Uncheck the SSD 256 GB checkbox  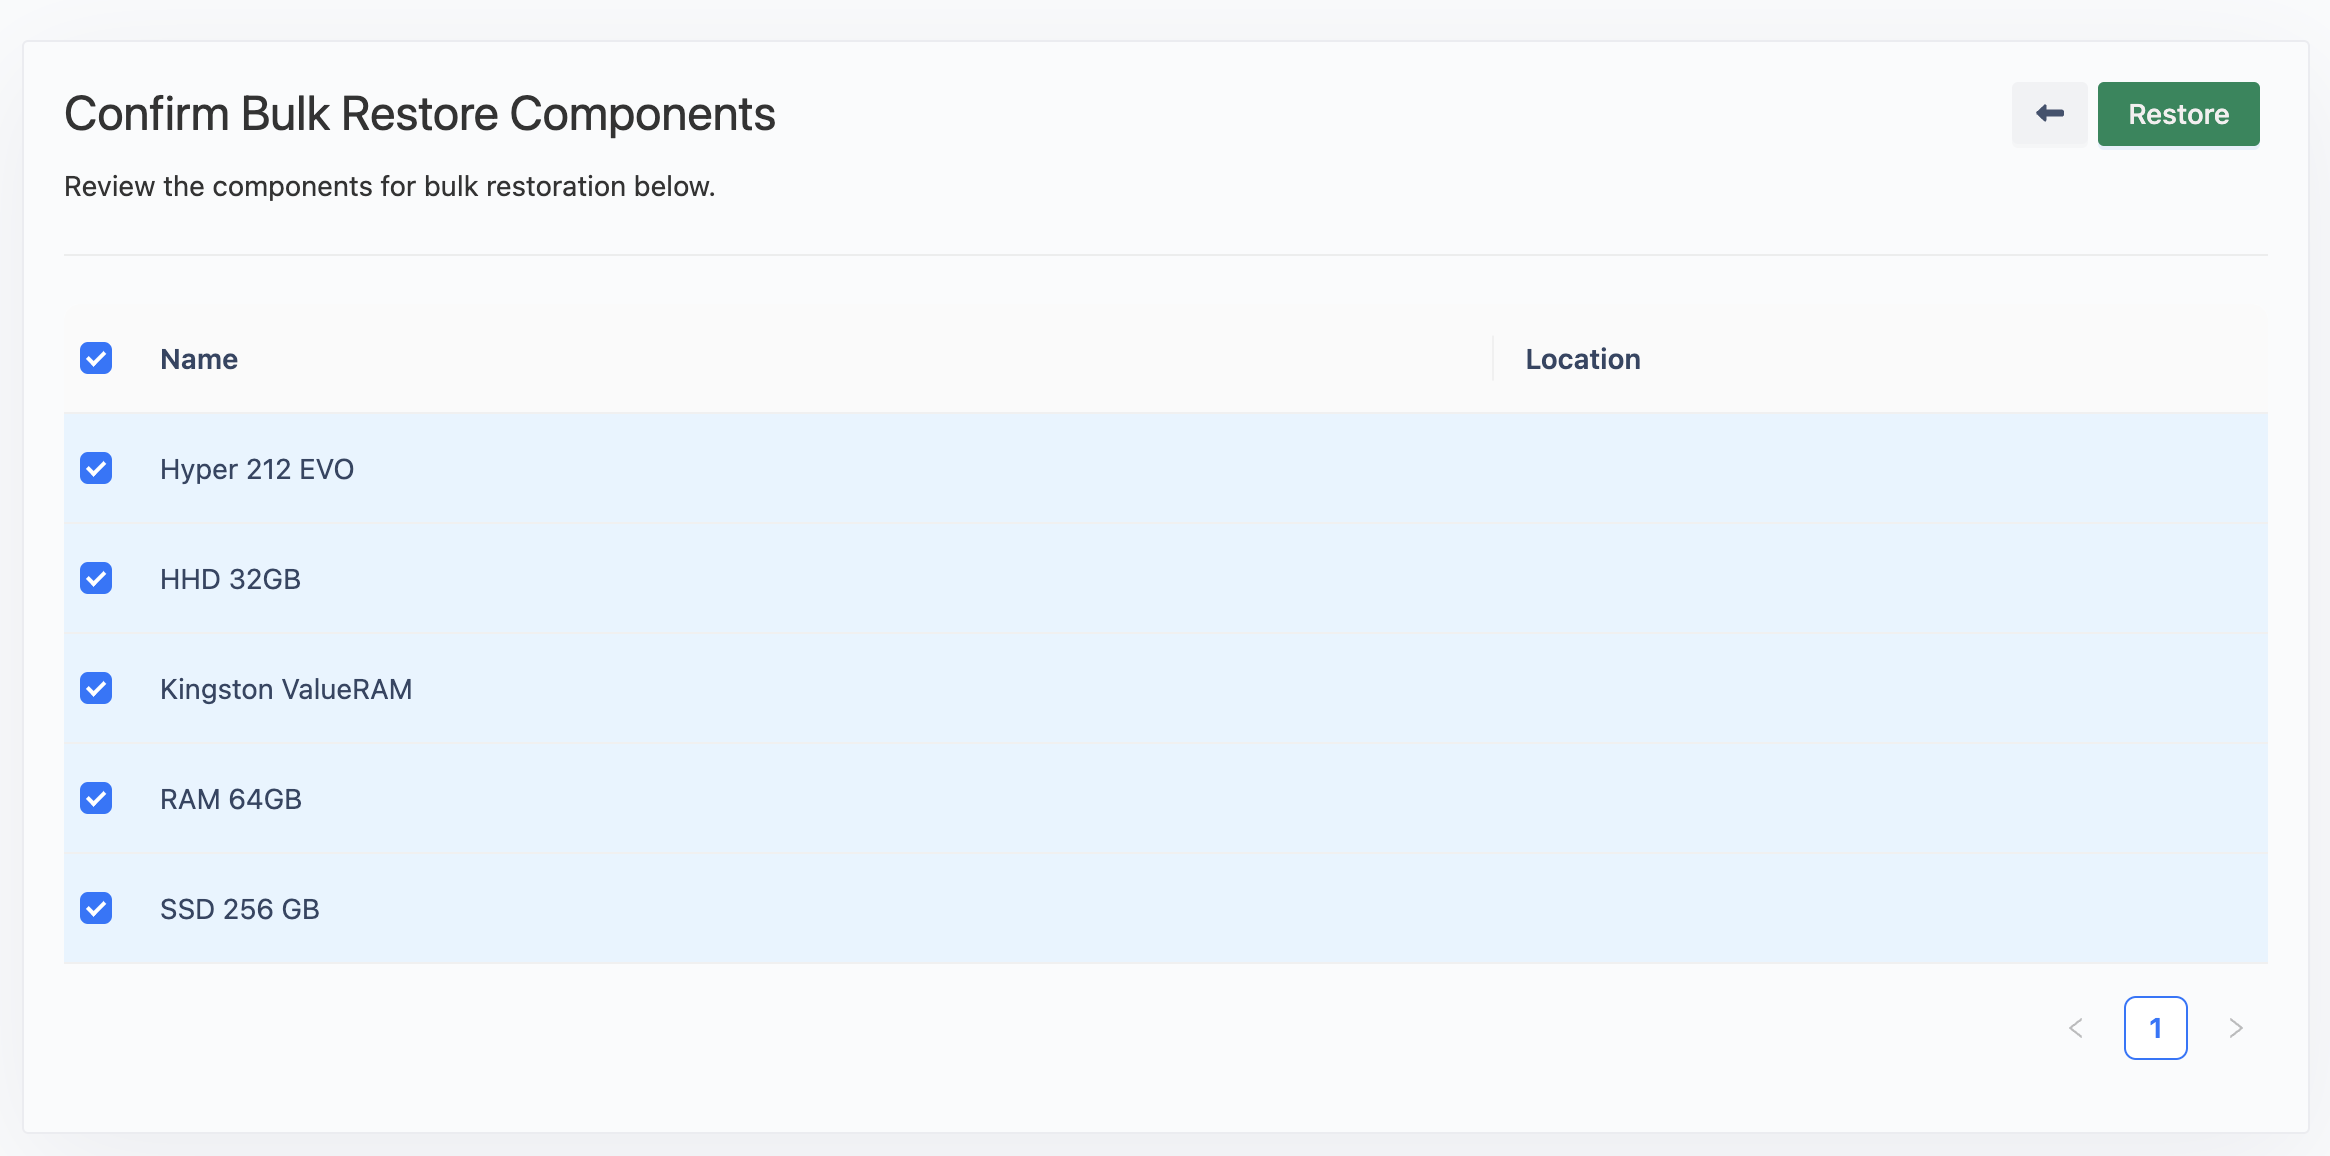[96, 908]
